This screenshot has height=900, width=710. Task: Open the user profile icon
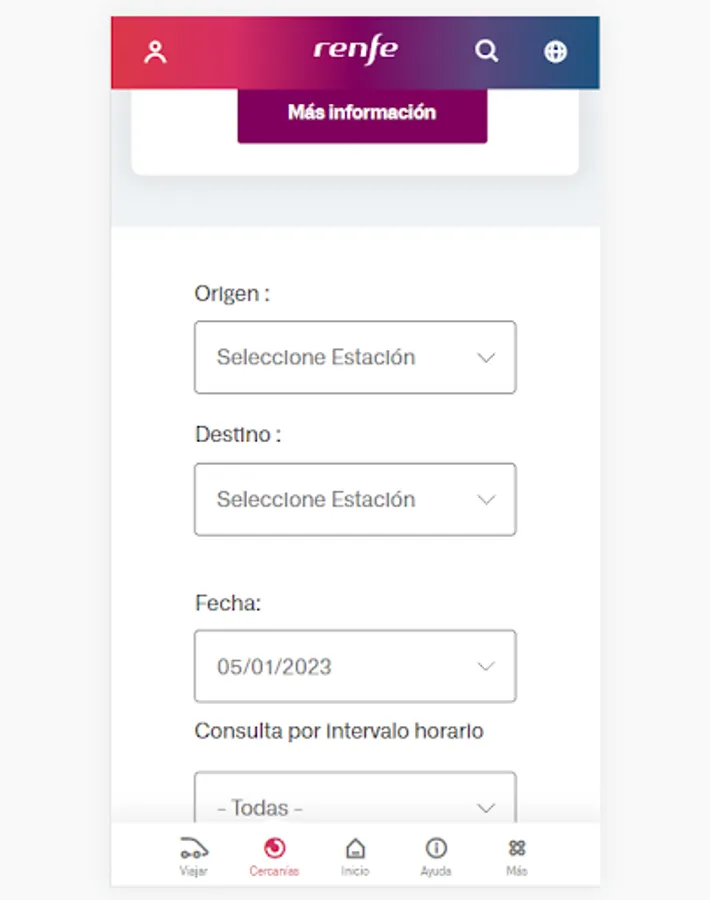(155, 52)
